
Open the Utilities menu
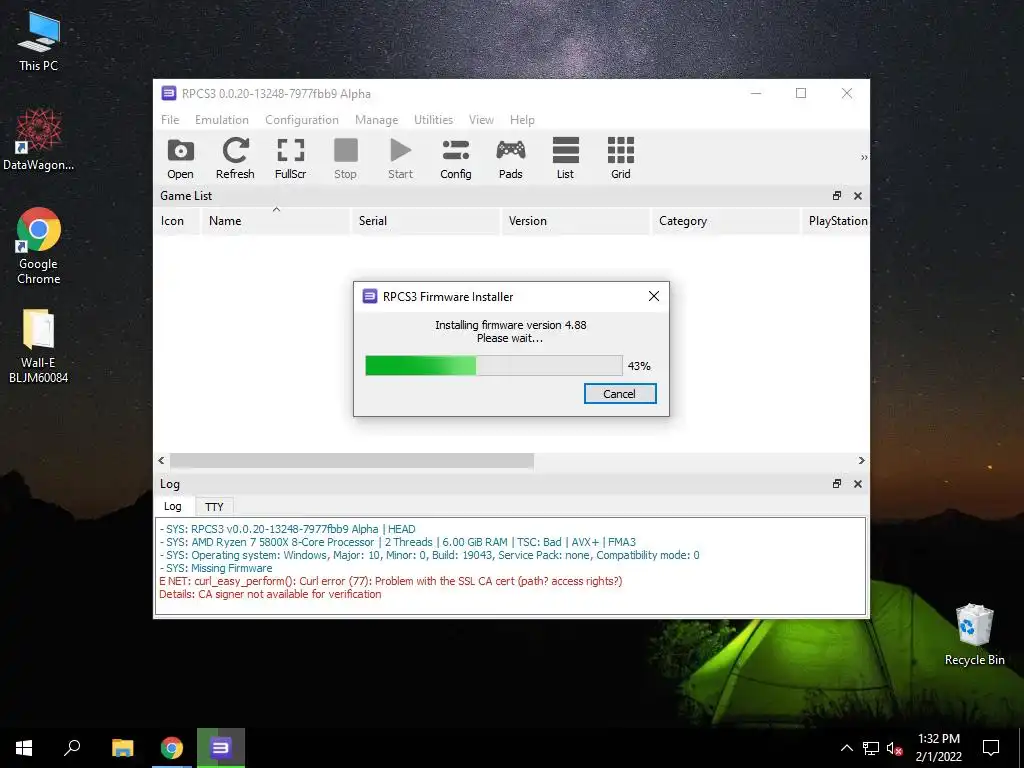433,120
